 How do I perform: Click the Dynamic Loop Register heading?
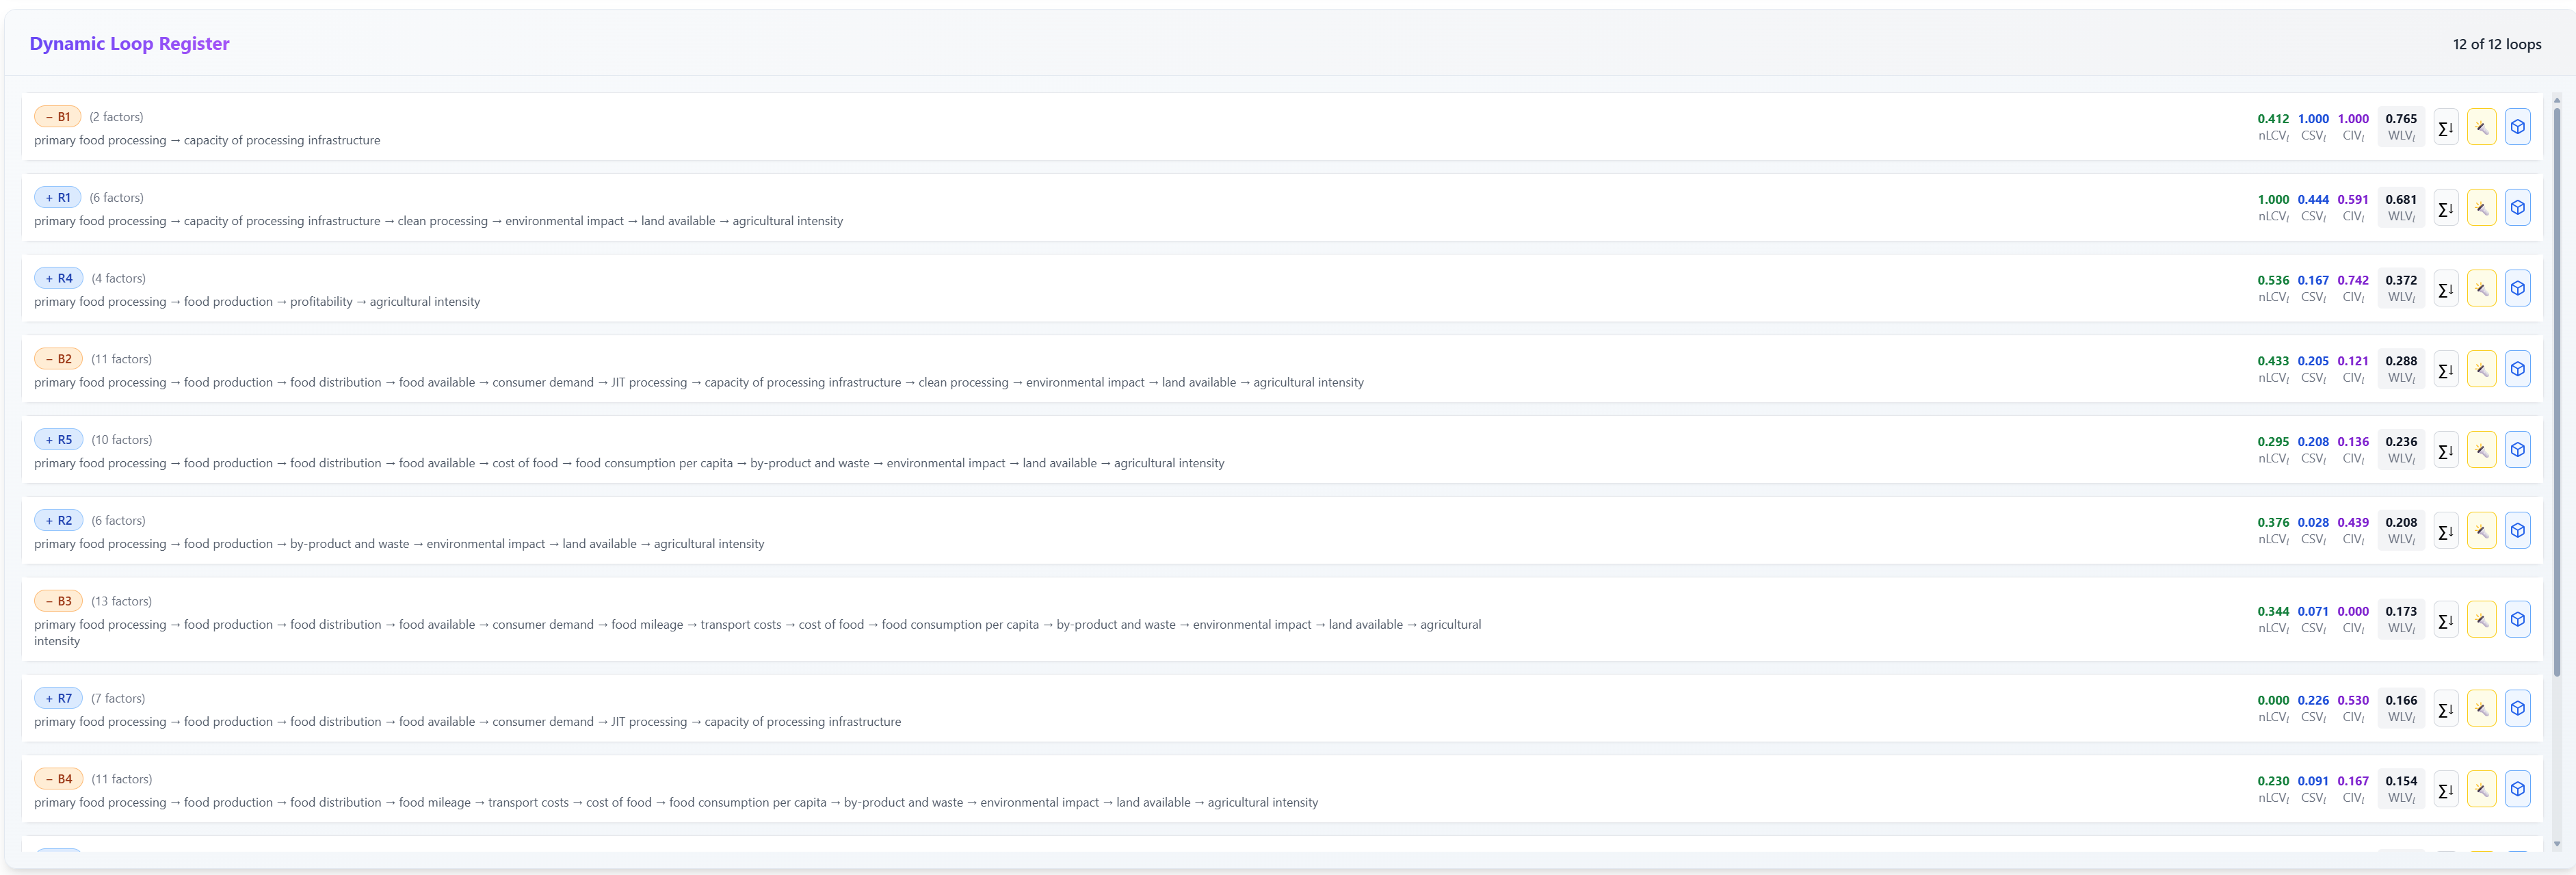pyautogui.click(x=129, y=44)
